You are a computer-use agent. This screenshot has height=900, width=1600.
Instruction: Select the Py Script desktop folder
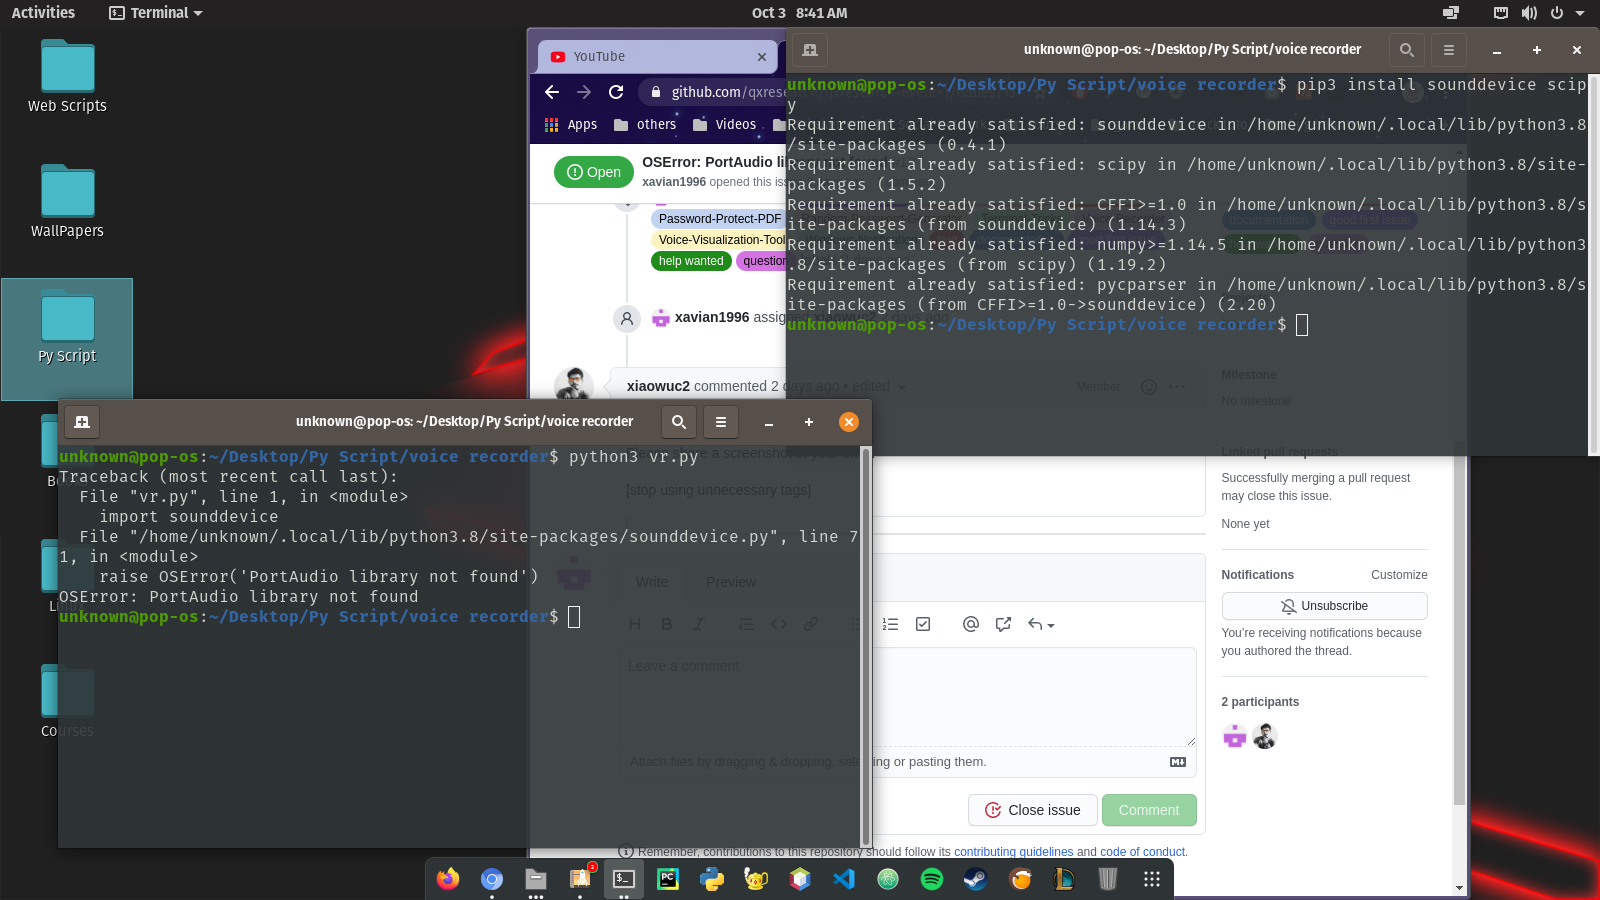click(x=67, y=339)
